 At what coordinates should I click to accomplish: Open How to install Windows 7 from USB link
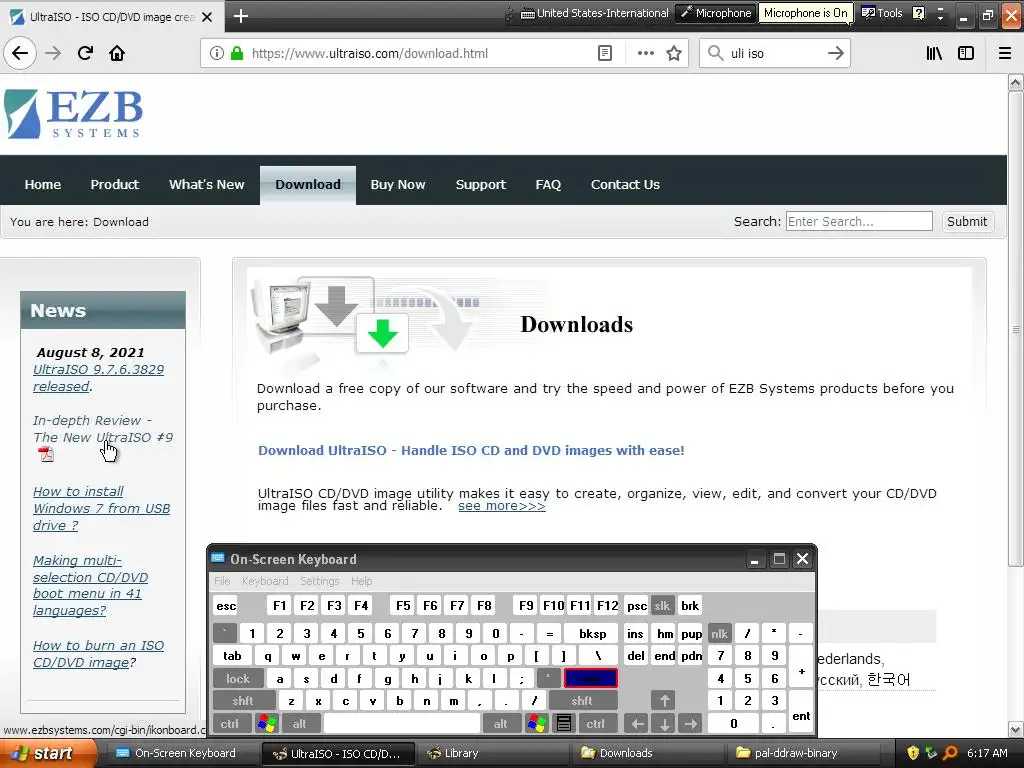click(x=101, y=509)
